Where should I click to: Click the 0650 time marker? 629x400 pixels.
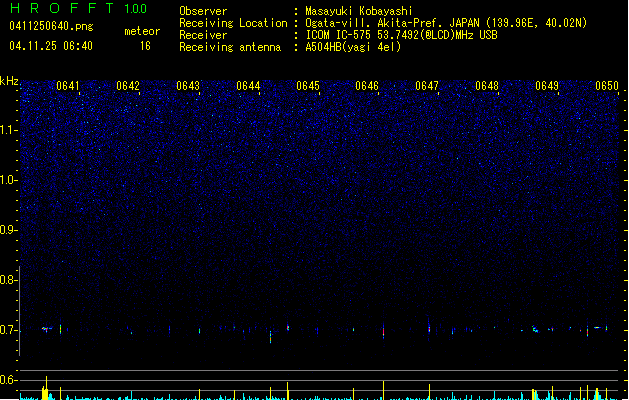[x=607, y=86]
